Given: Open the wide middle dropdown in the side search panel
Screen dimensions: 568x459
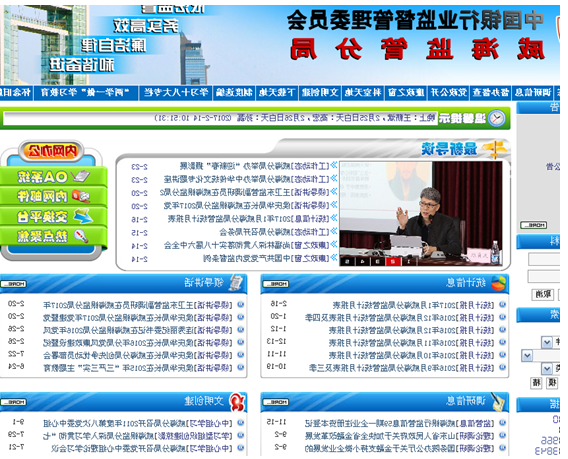Looking at the screenshot, I should tap(540, 355).
